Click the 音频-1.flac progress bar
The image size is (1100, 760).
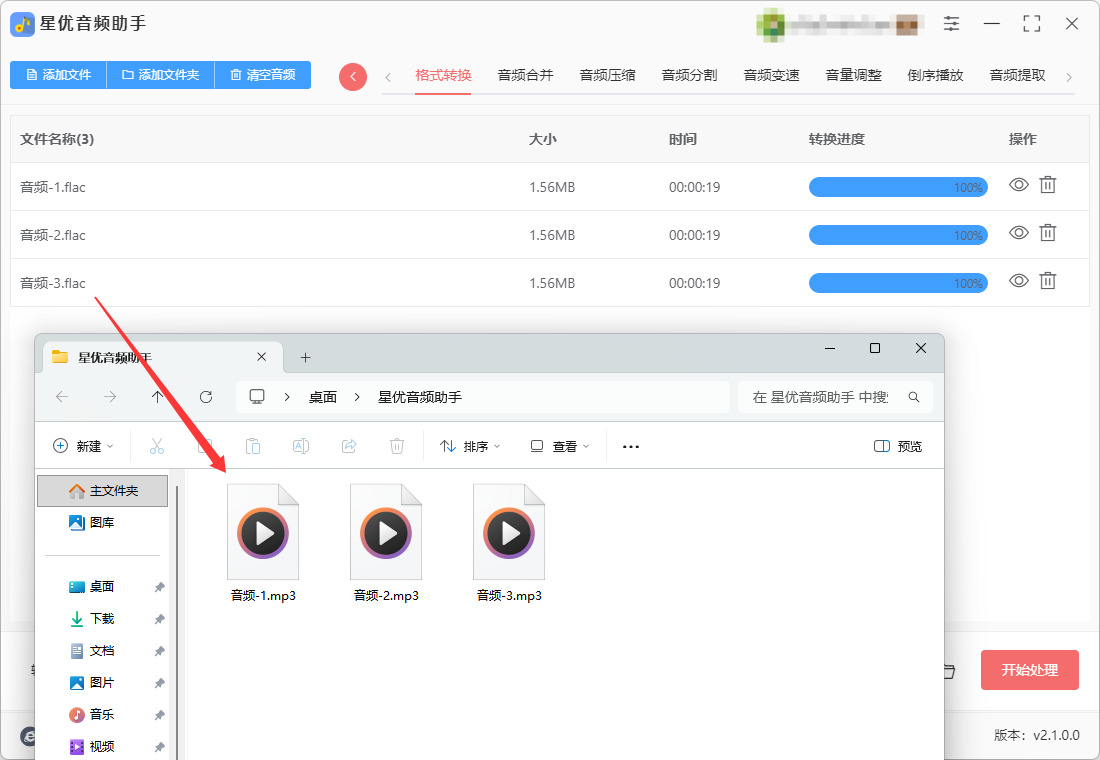(x=898, y=187)
